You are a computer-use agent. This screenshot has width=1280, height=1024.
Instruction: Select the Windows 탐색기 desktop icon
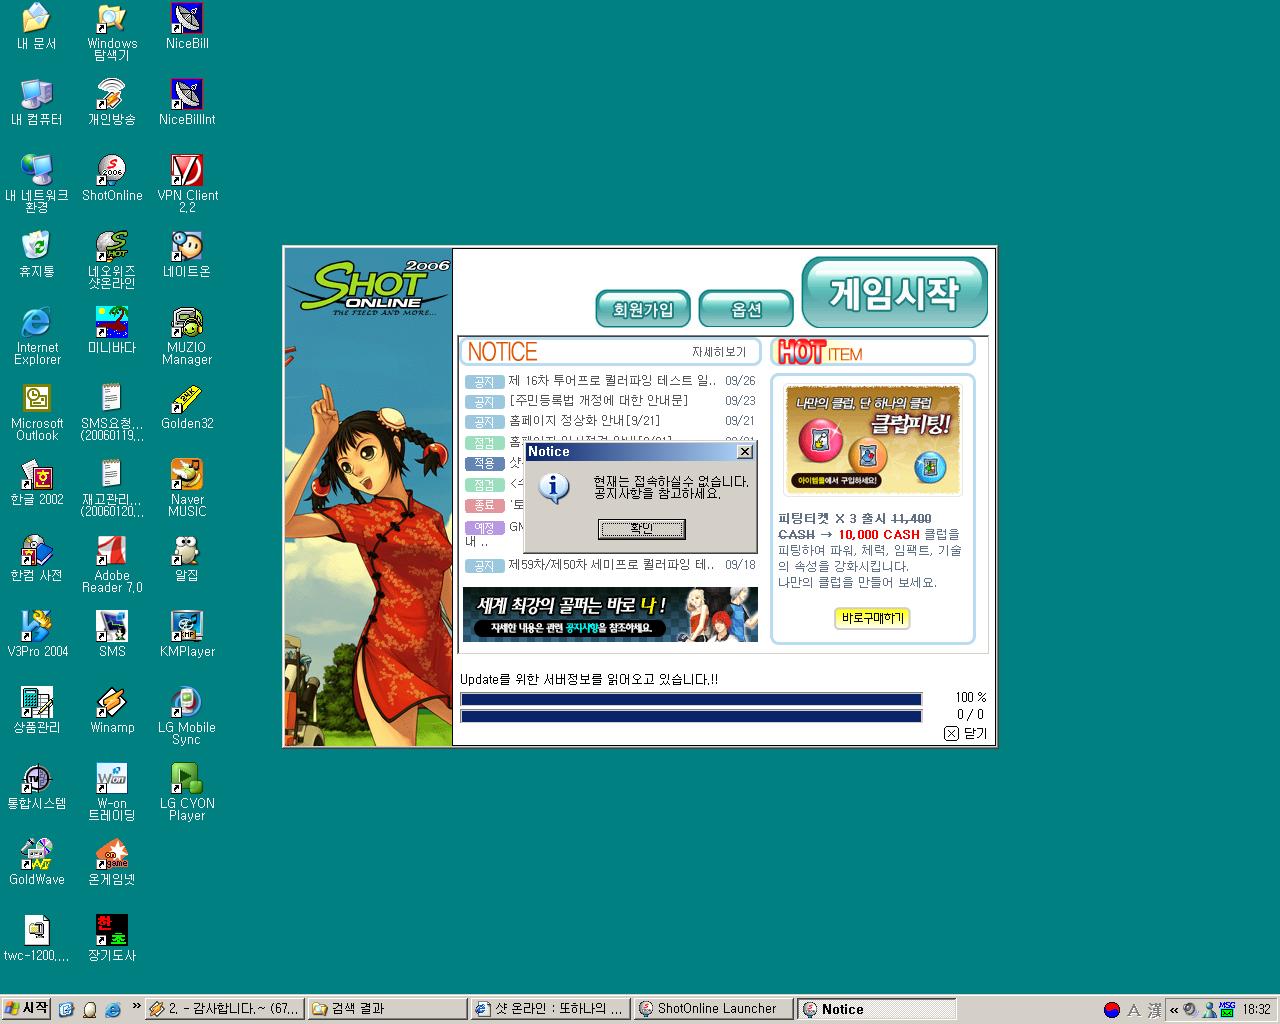click(112, 32)
